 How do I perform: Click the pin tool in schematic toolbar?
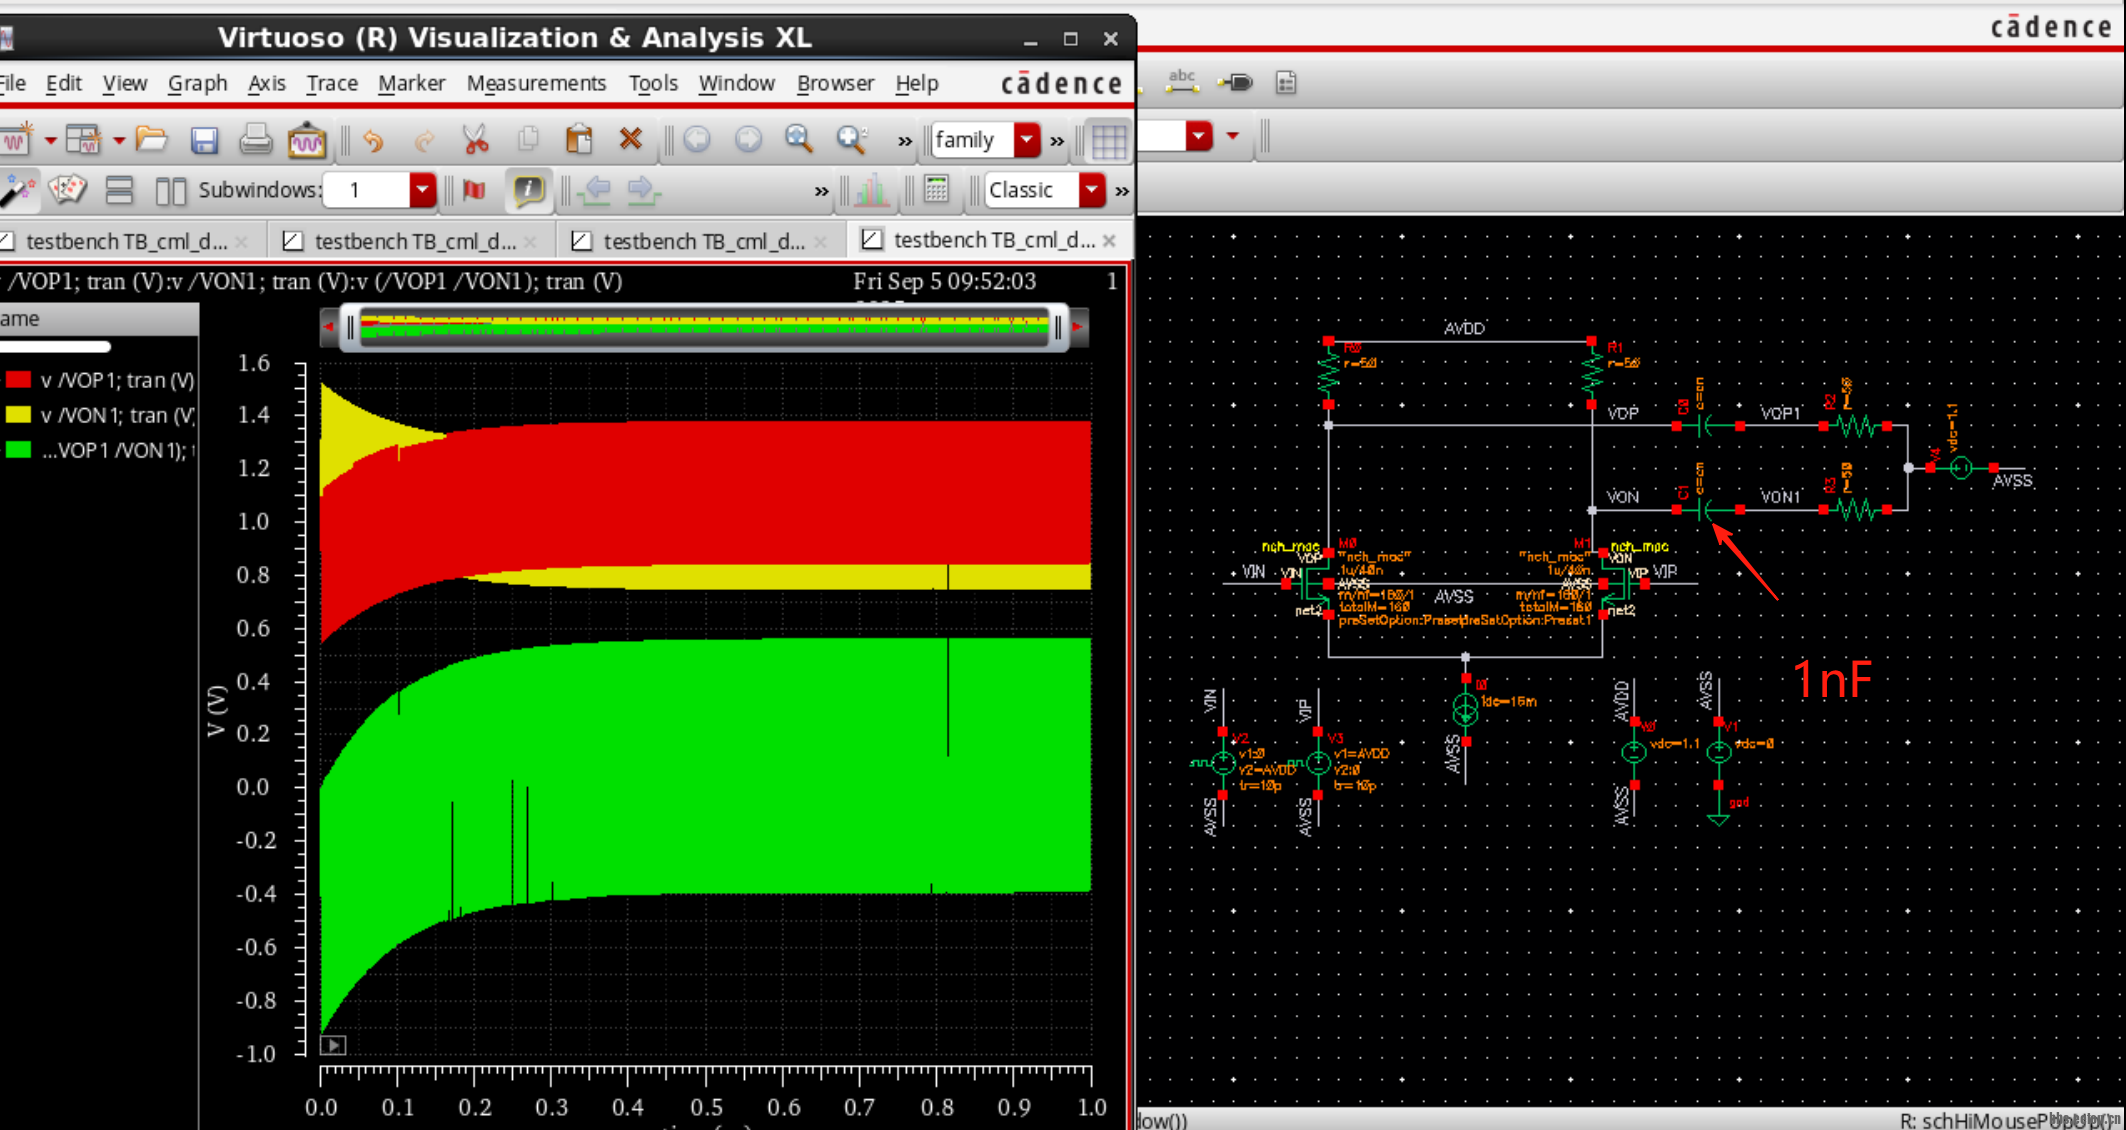(1235, 82)
